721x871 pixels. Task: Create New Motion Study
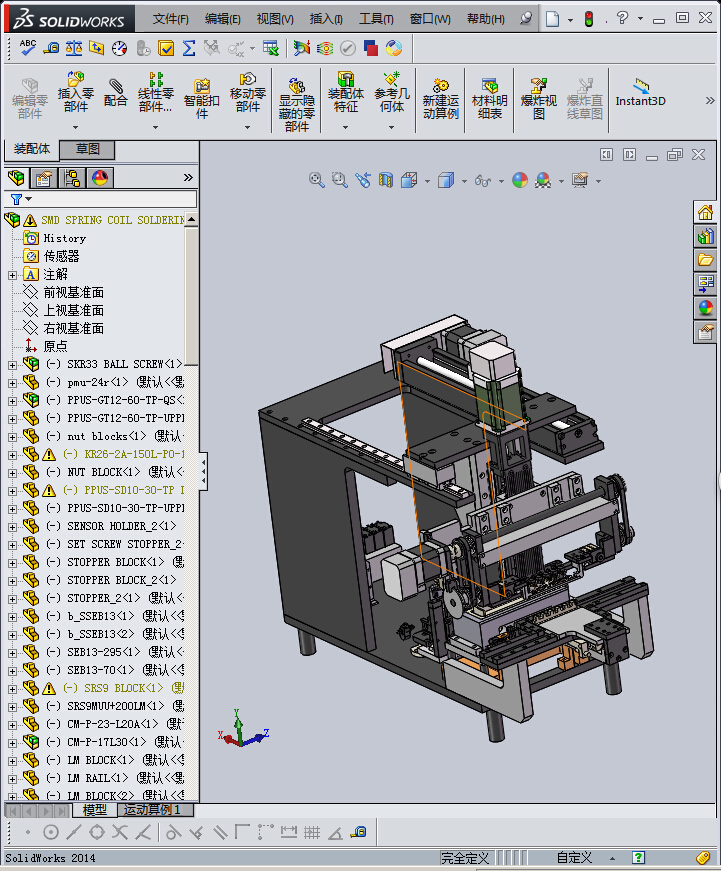coord(440,99)
